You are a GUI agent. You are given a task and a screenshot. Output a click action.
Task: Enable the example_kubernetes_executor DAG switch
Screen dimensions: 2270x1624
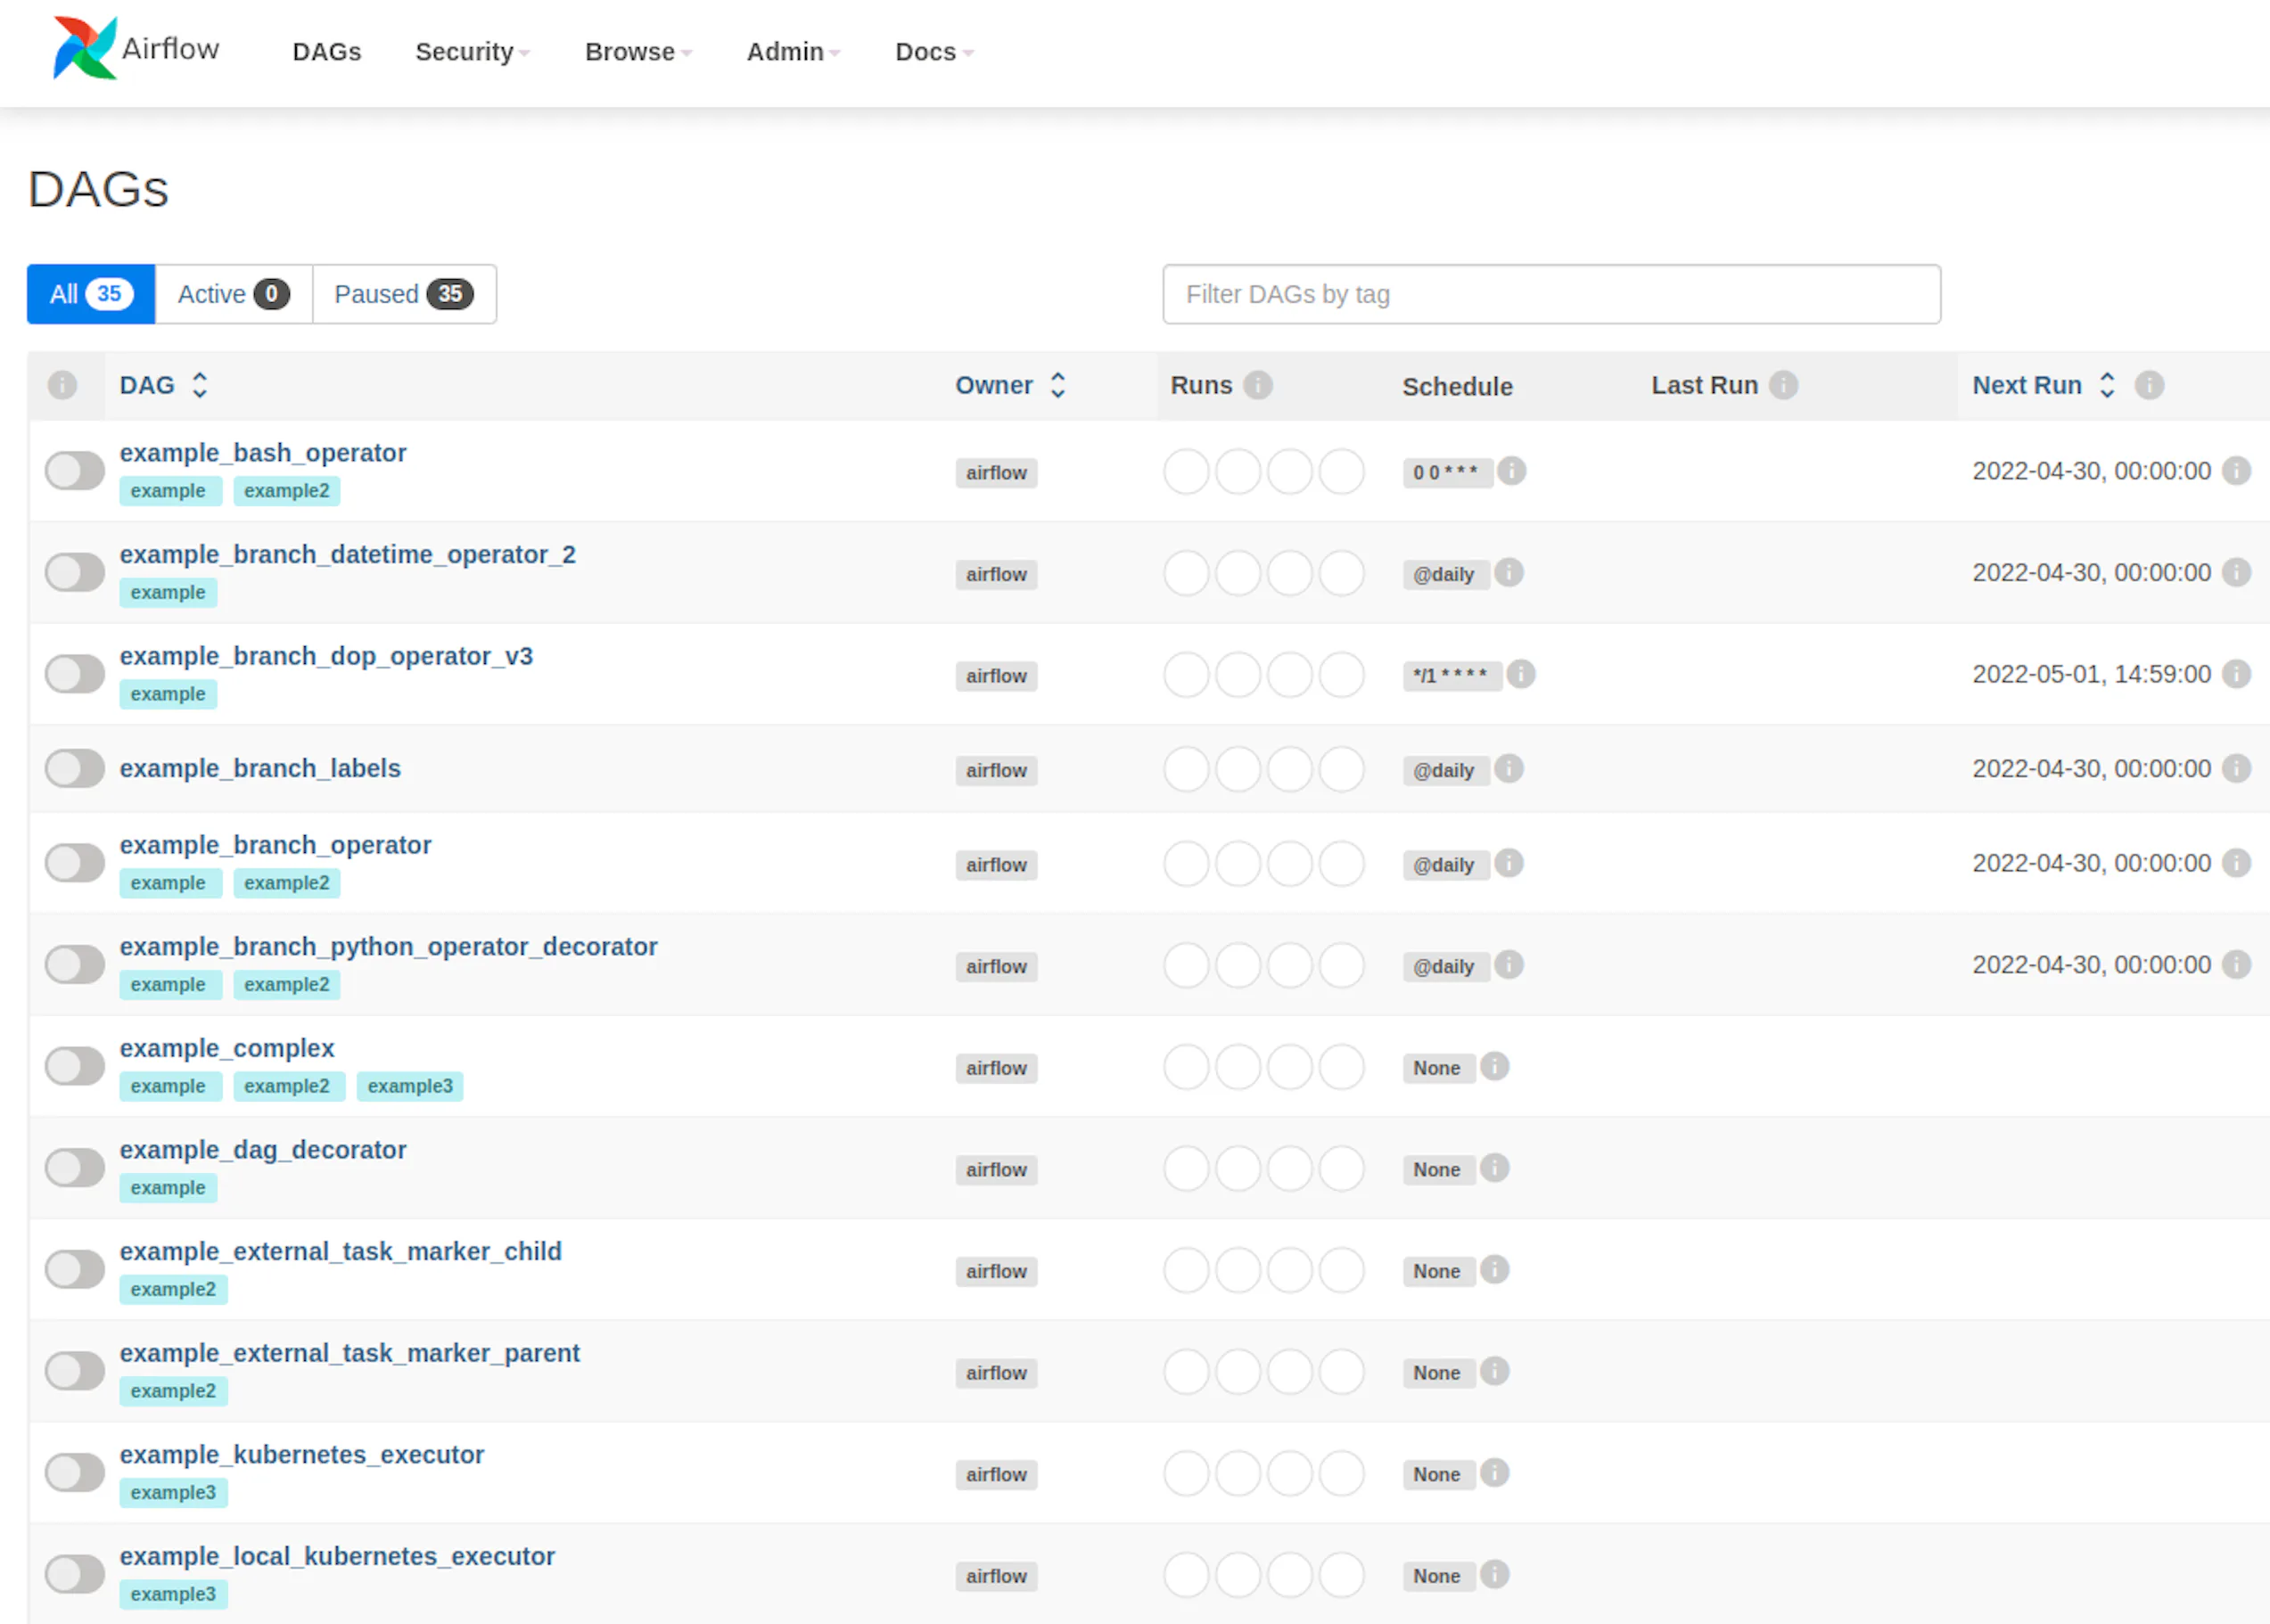(75, 1472)
